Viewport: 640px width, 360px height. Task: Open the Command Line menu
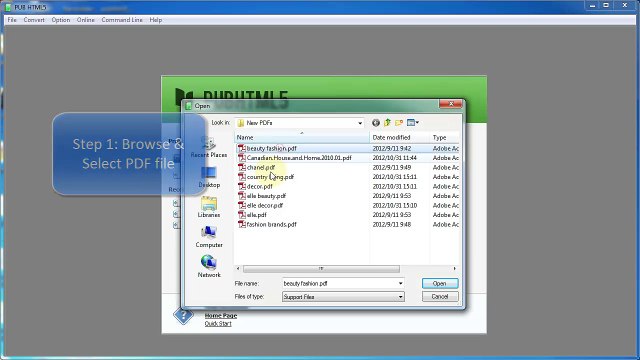tap(122, 20)
